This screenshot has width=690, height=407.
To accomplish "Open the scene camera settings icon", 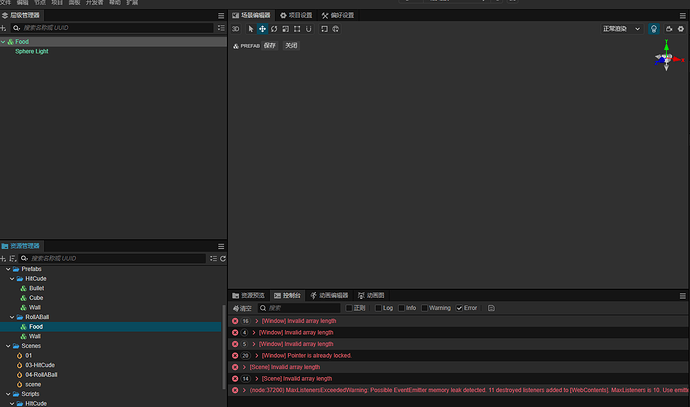I will [669, 29].
